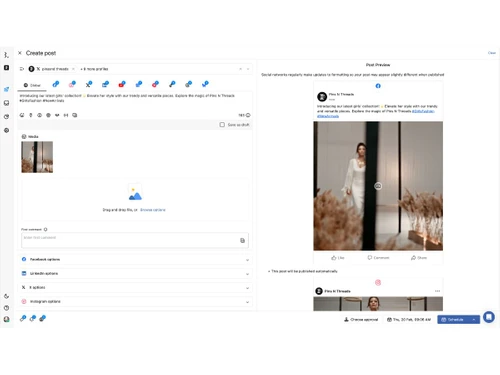500x375 pixels.
Task: Select the uploaded media thumbnail
Action: [37, 157]
